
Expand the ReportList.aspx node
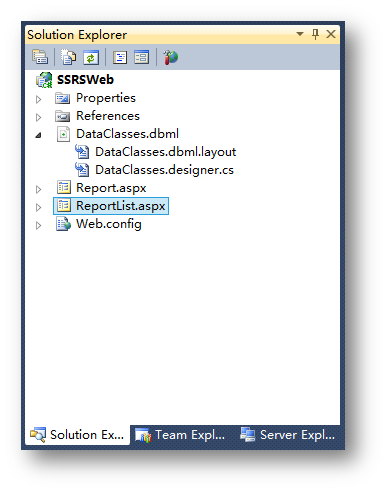(39, 207)
